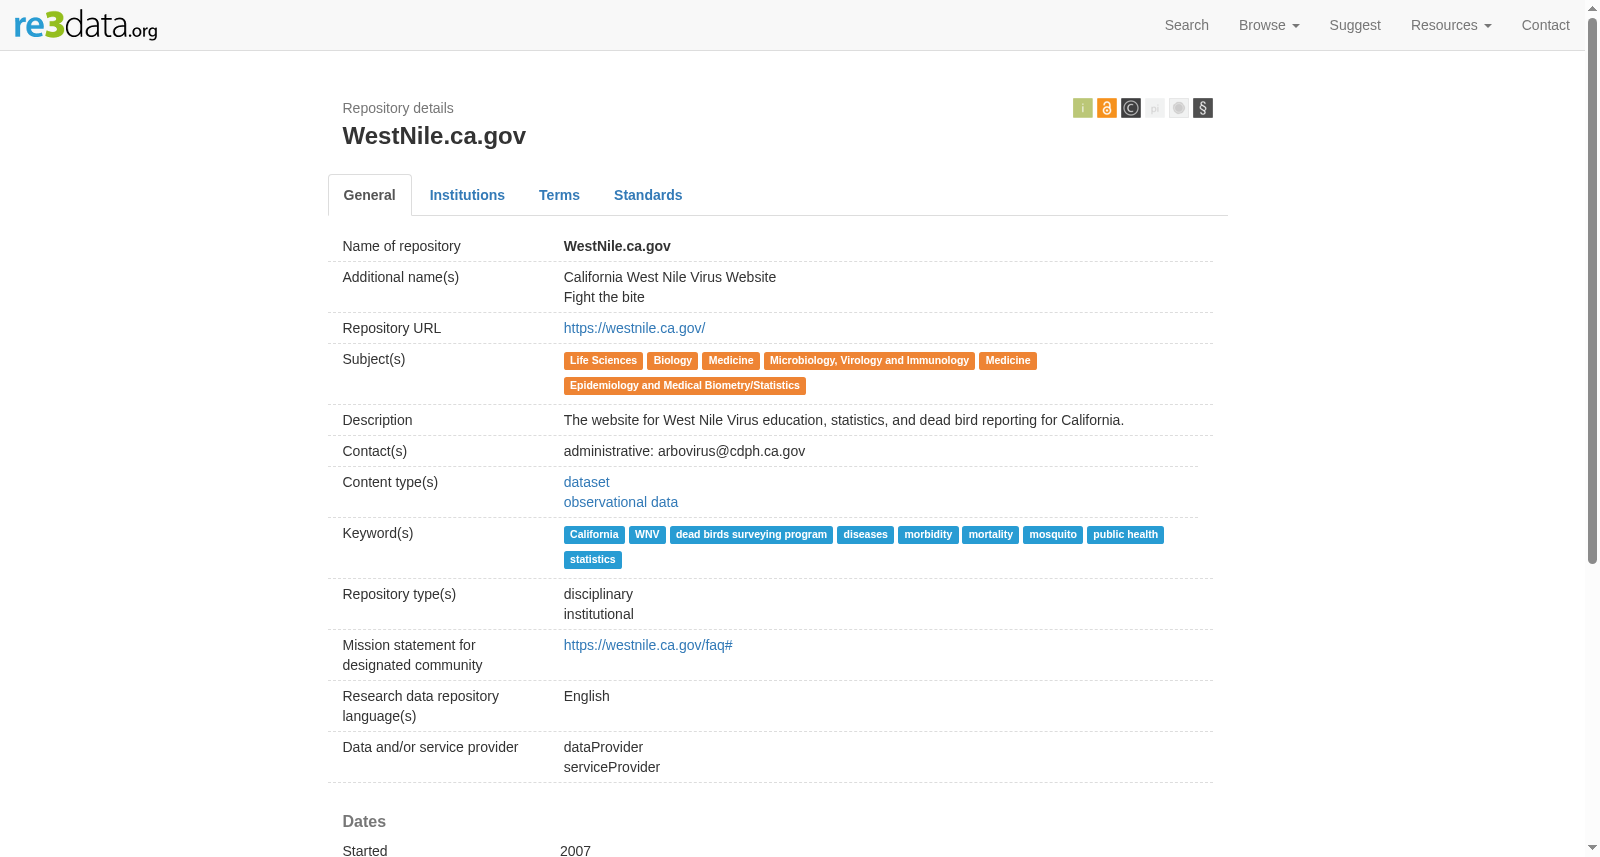This screenshot has height=857, width=1600.
Task: Click the 'Repository details' label
Action: coord(398,108)
